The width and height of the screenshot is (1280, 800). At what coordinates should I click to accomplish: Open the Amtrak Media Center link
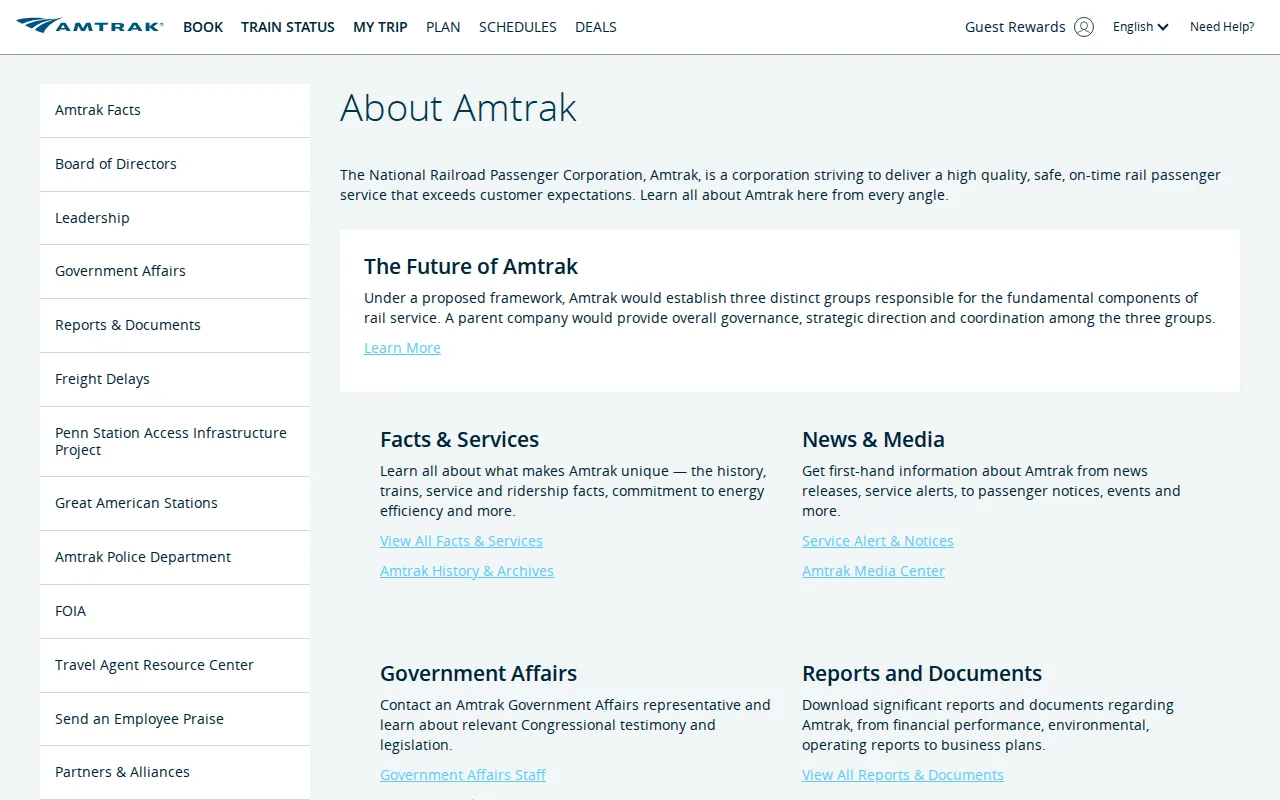tap(873, 571)
